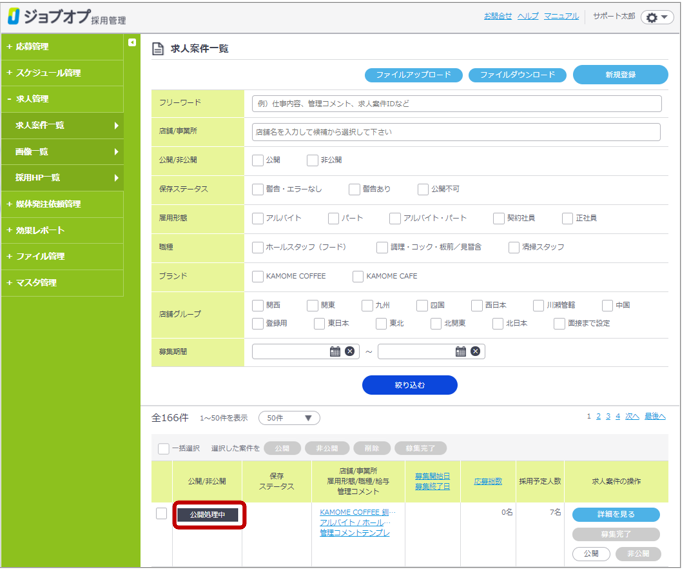The height and width of the screenshot is (572, 687).
Task: Check the 東日本 store group
Action: click(x=319, y=323)
